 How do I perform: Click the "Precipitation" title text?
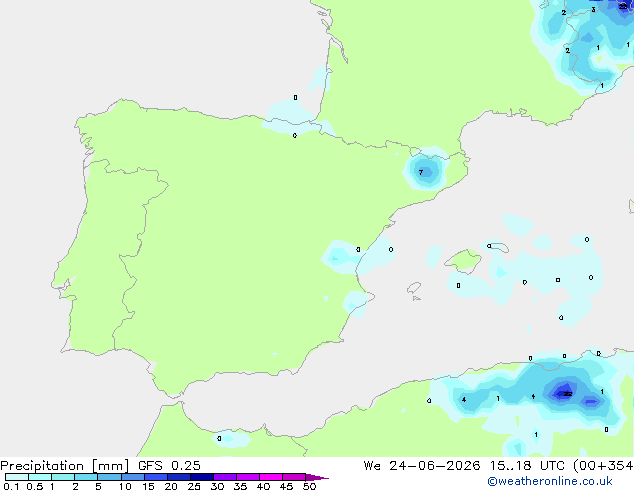tap(42, 466)
